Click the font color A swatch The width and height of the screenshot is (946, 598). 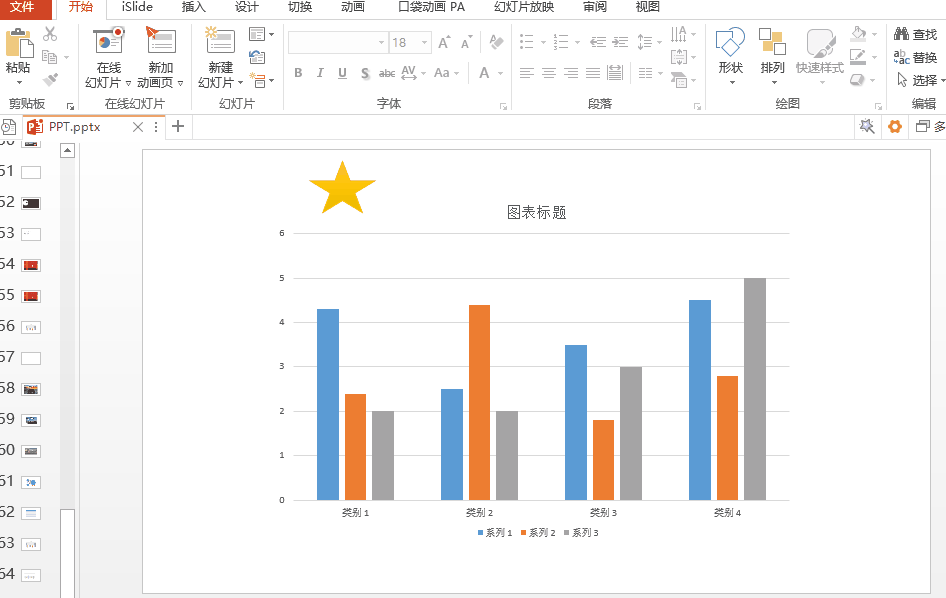(484, 73)
